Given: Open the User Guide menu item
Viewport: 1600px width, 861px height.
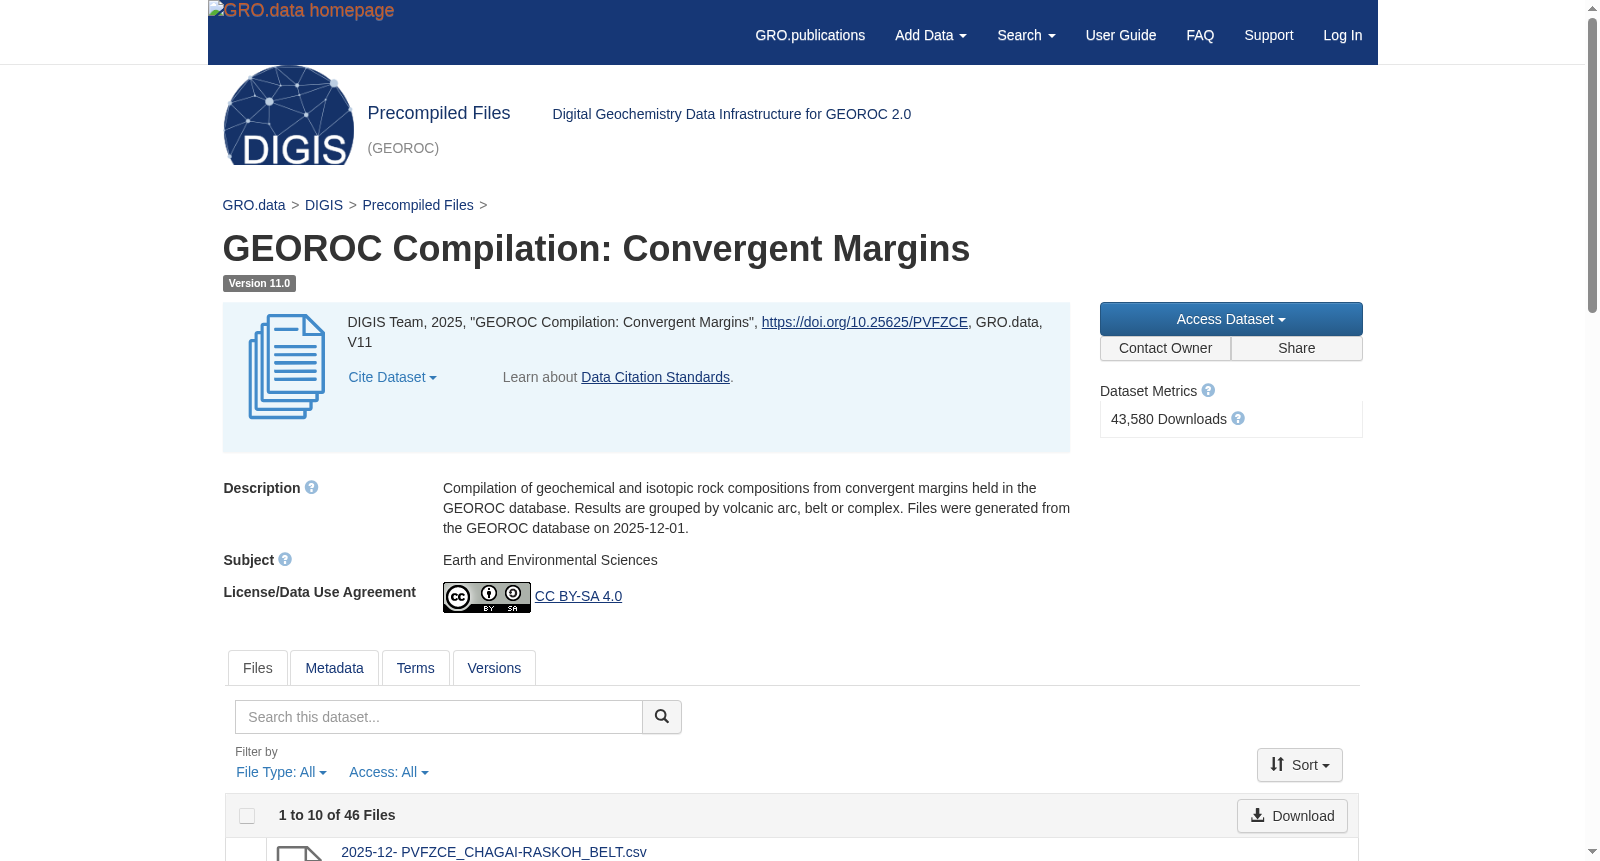Looking at the screenshot, I should tap(1121, 35).
